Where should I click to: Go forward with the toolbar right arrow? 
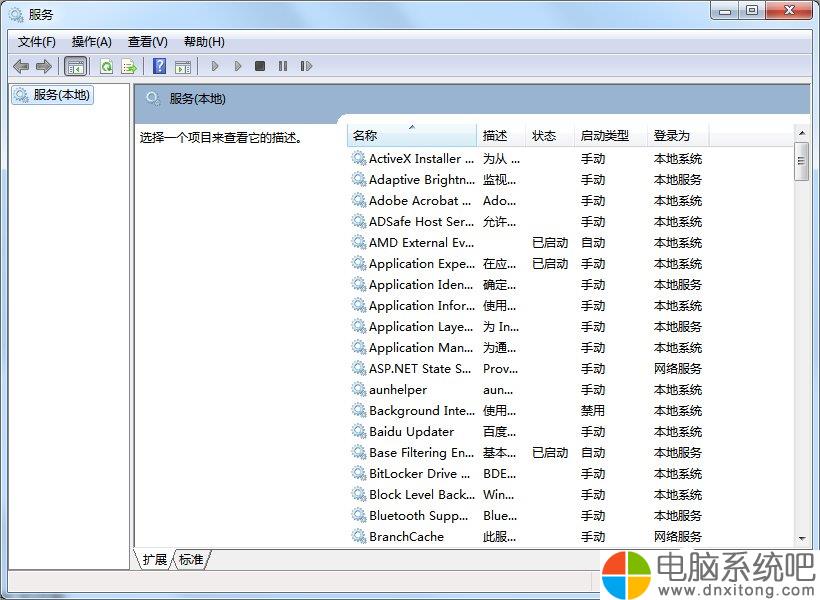[44, 66]
